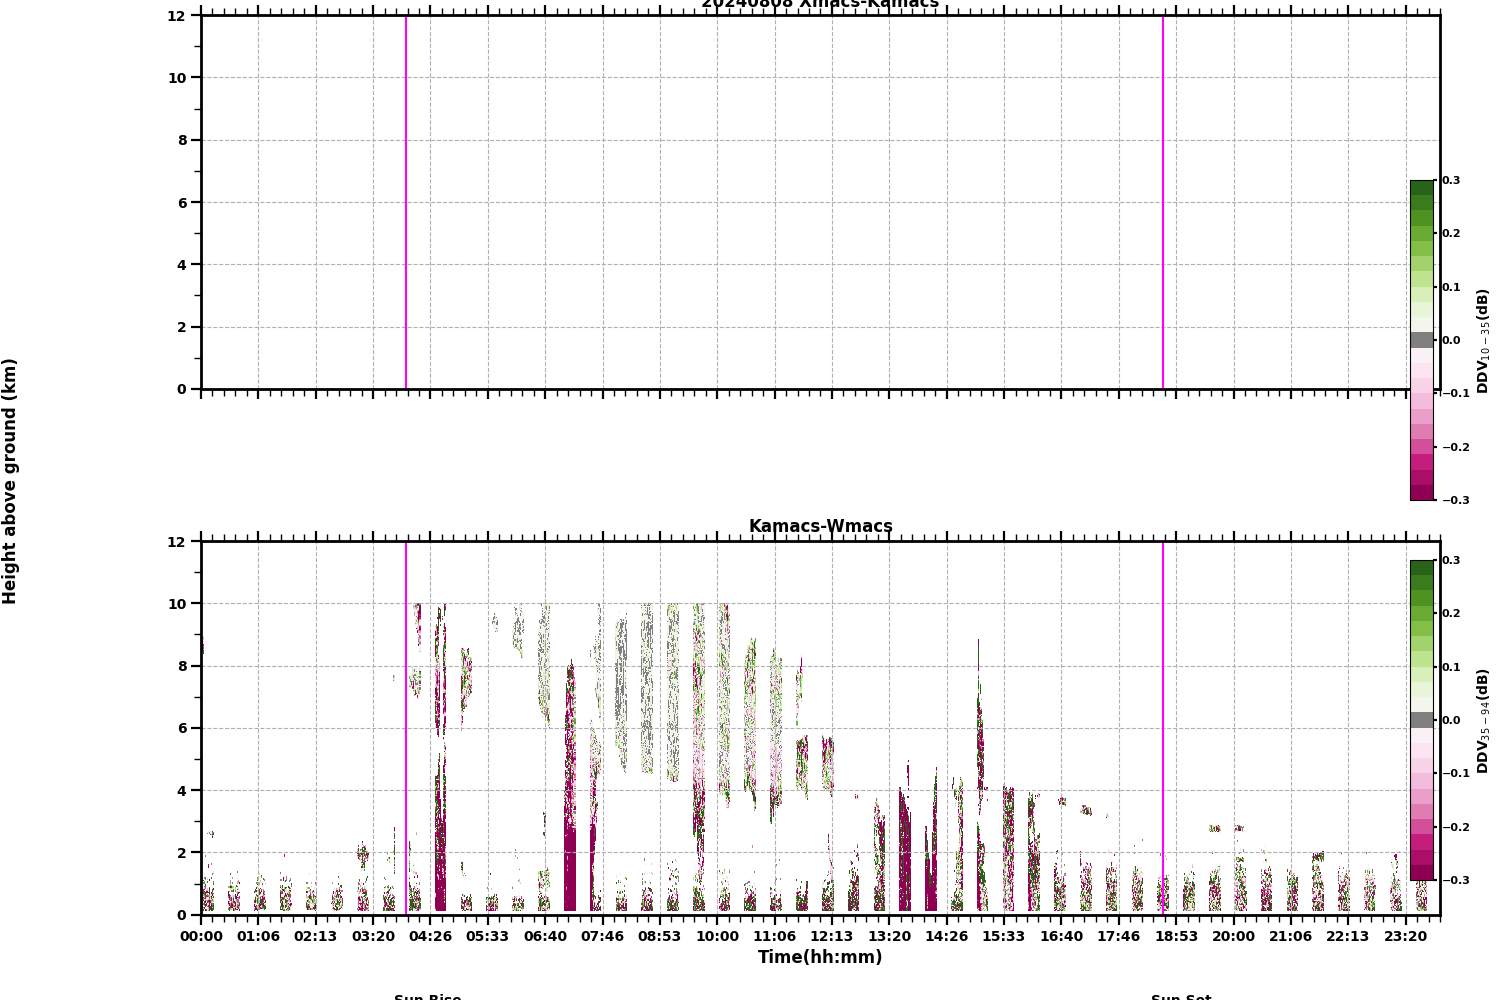
Task: Click the sunset magenta line in the top plot
Action: 1163,202
